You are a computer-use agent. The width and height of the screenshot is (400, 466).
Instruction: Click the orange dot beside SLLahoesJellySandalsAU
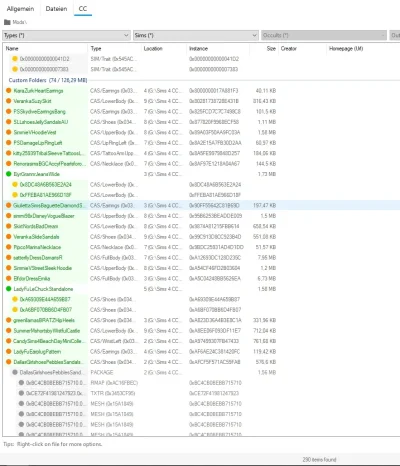click(x=9, y=122)
